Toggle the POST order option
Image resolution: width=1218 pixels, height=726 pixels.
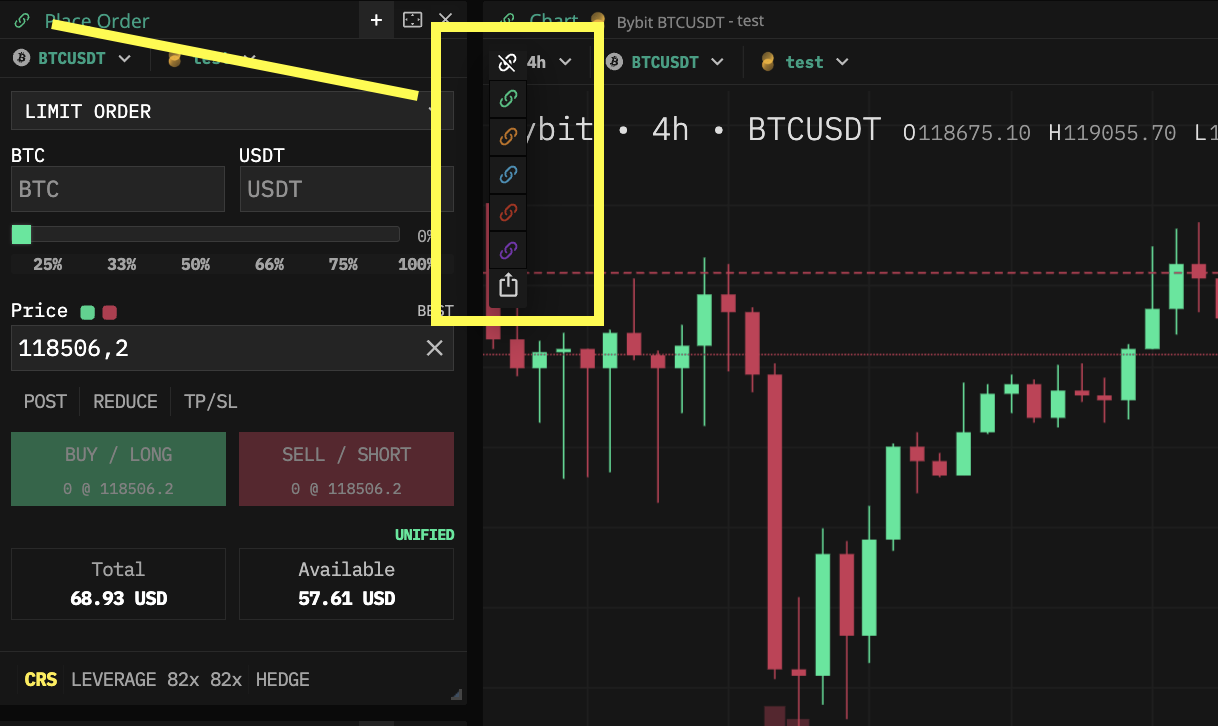click(45, 401)
